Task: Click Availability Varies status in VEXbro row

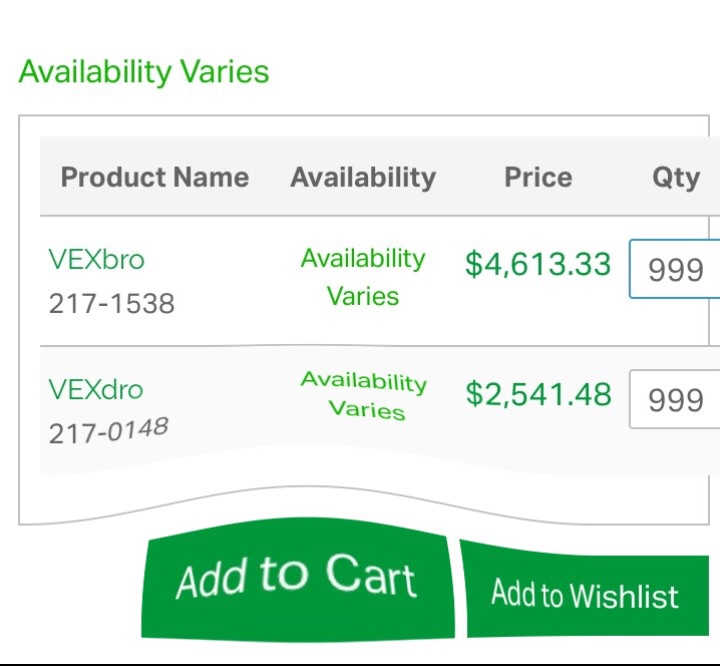Action: tap(363, 277)
